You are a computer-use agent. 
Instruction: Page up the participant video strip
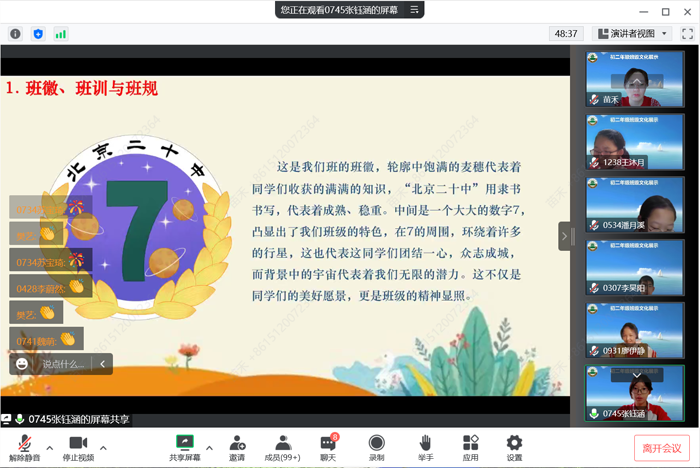[637, 81]
